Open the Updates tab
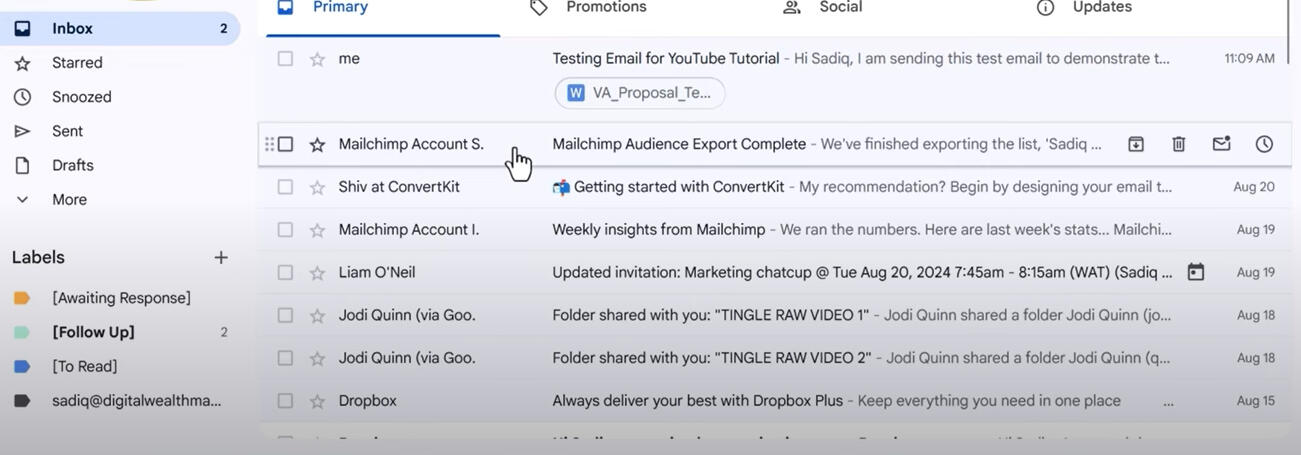 click(x=1101, y=8)
